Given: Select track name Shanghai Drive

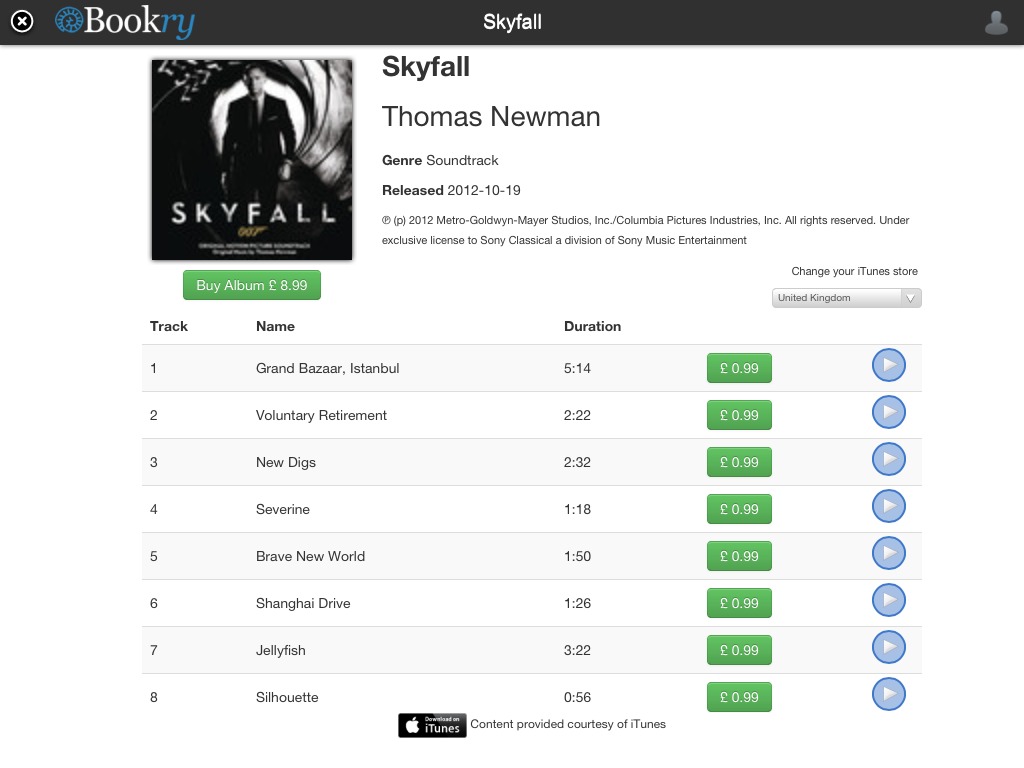Looking at the screenshot, I should [303, 603].
